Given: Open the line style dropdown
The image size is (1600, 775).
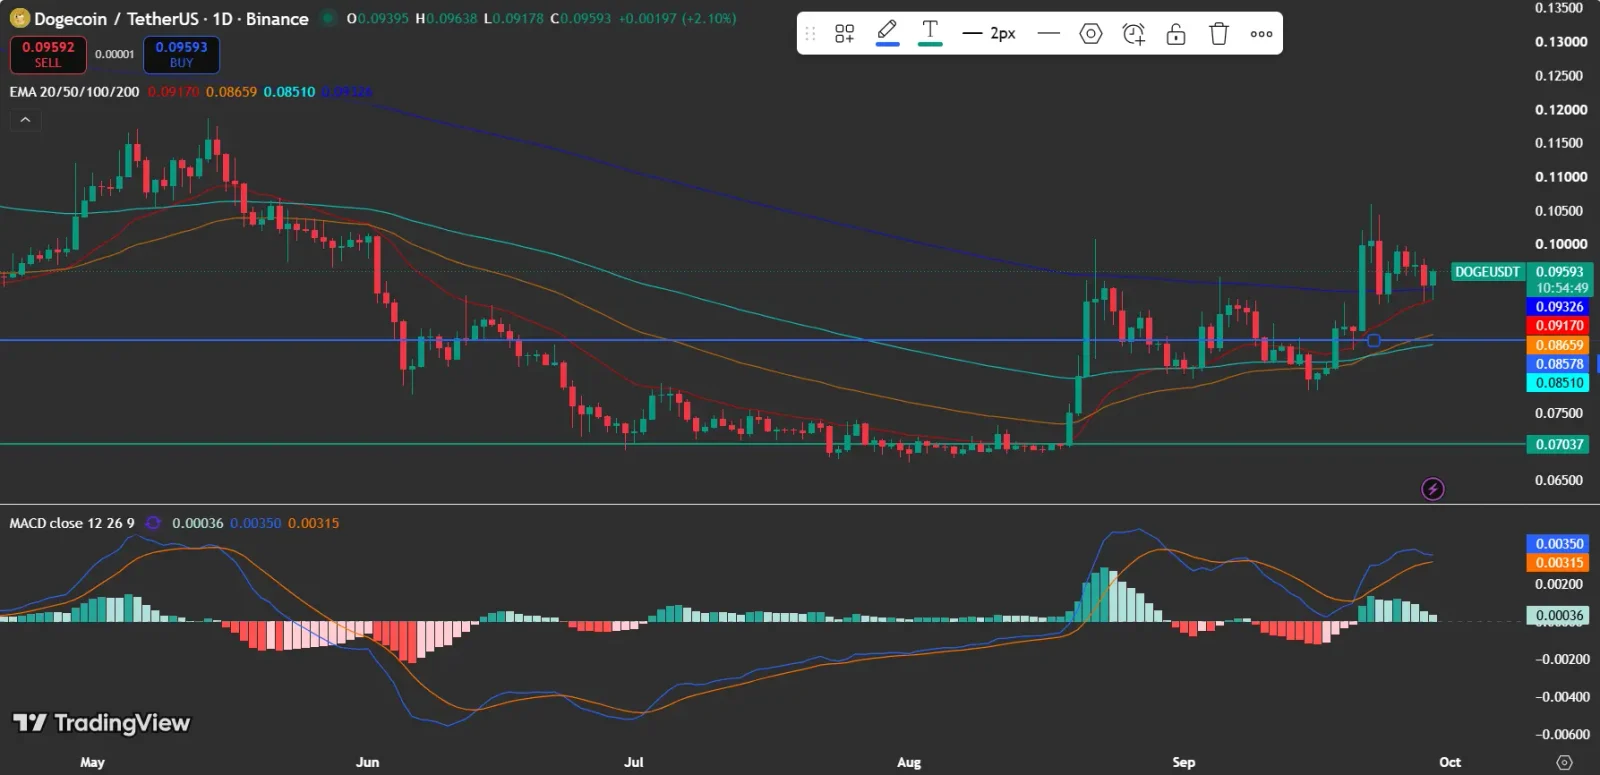Looking at the screenshot, I should point(1048,34).
